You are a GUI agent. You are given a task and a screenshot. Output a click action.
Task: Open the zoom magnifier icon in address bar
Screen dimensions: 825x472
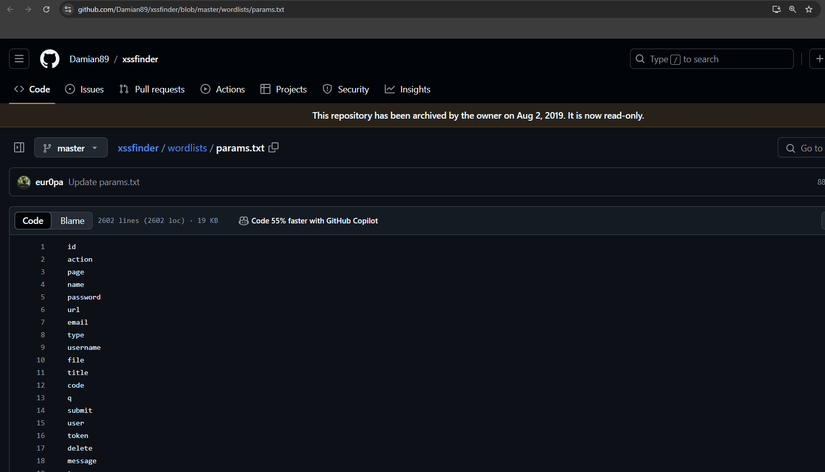[x=792, y=9]
